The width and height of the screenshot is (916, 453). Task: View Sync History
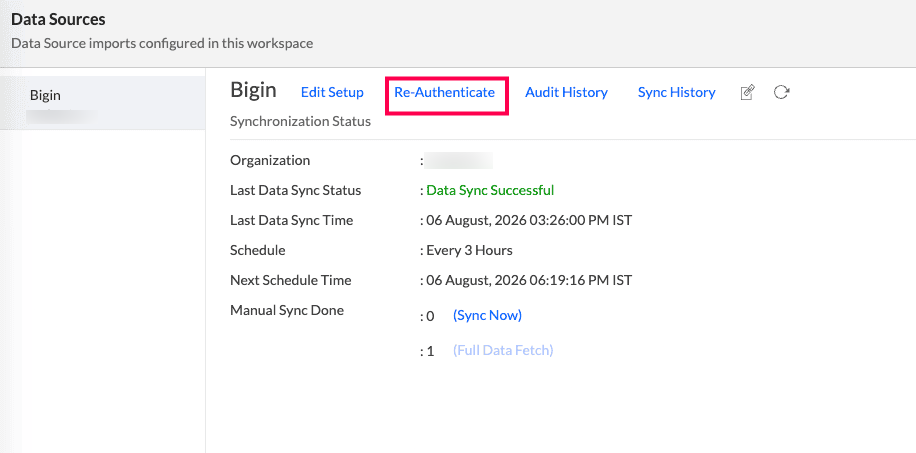676,92
